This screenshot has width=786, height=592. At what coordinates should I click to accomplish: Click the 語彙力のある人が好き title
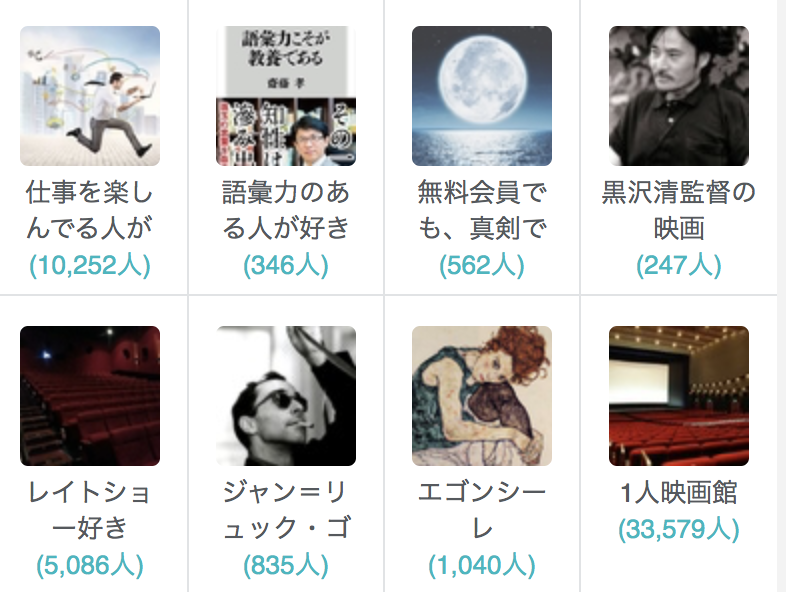[286, 210]
